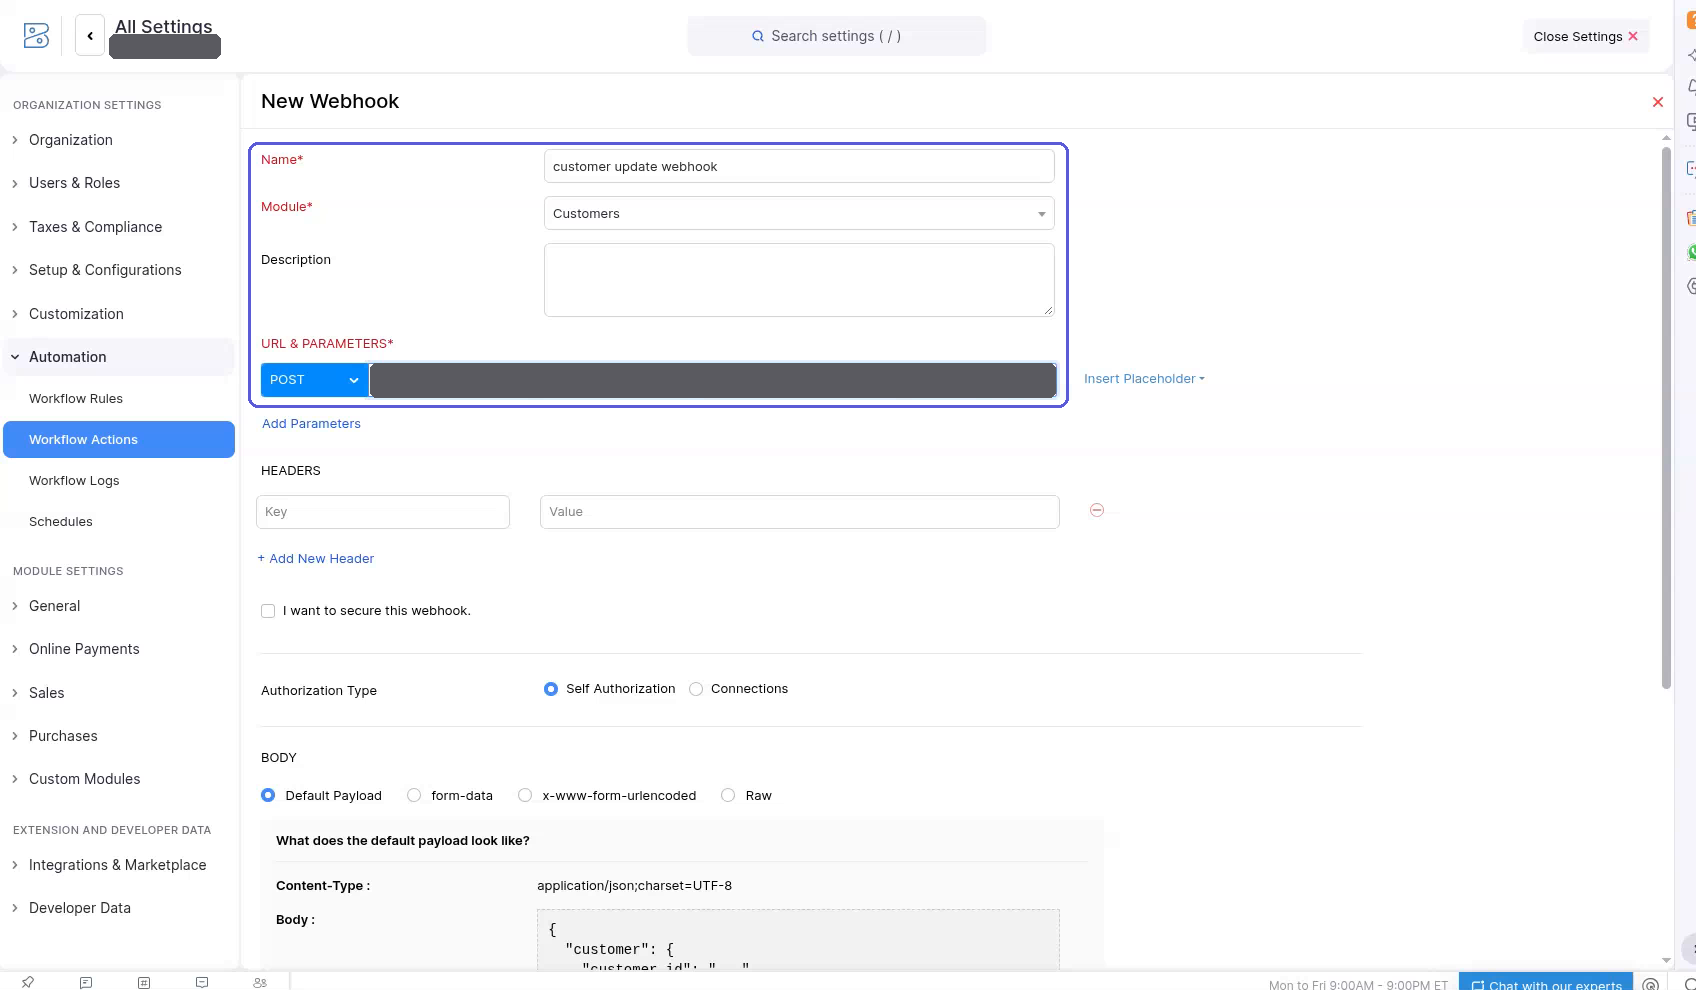The height and width of the screenshot is (990, 1696).
Task: Close the New Webhook form with red X
Action: coord(1658,102)
